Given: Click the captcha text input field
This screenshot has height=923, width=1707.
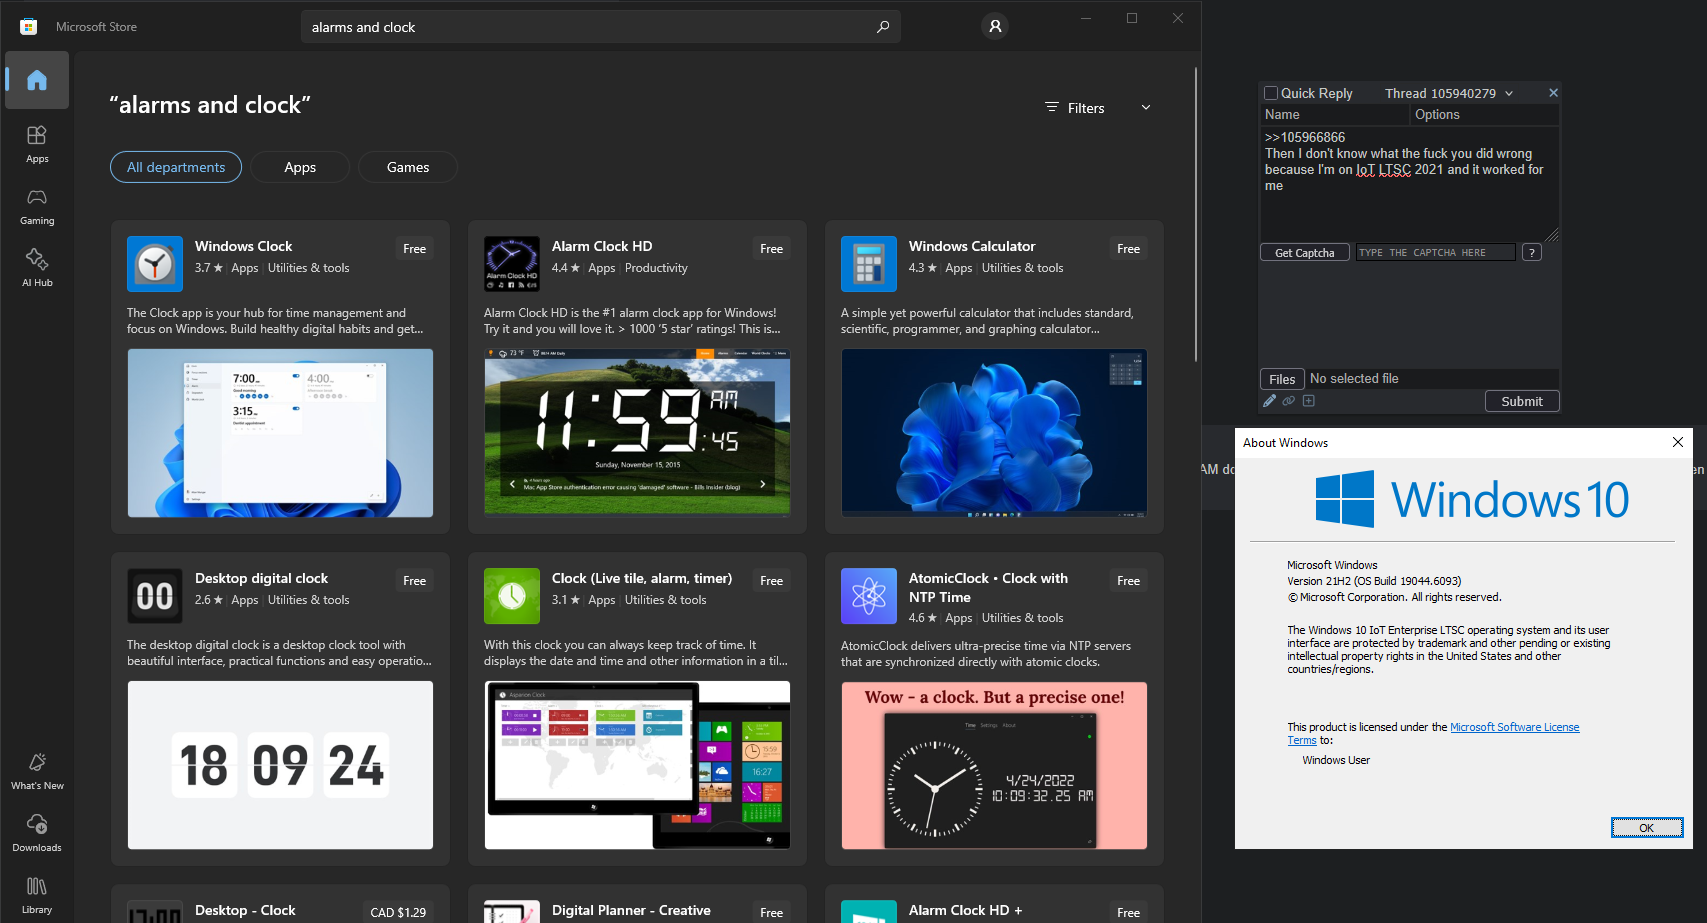Looking at the screenshot, I should tap(1435, 253).
